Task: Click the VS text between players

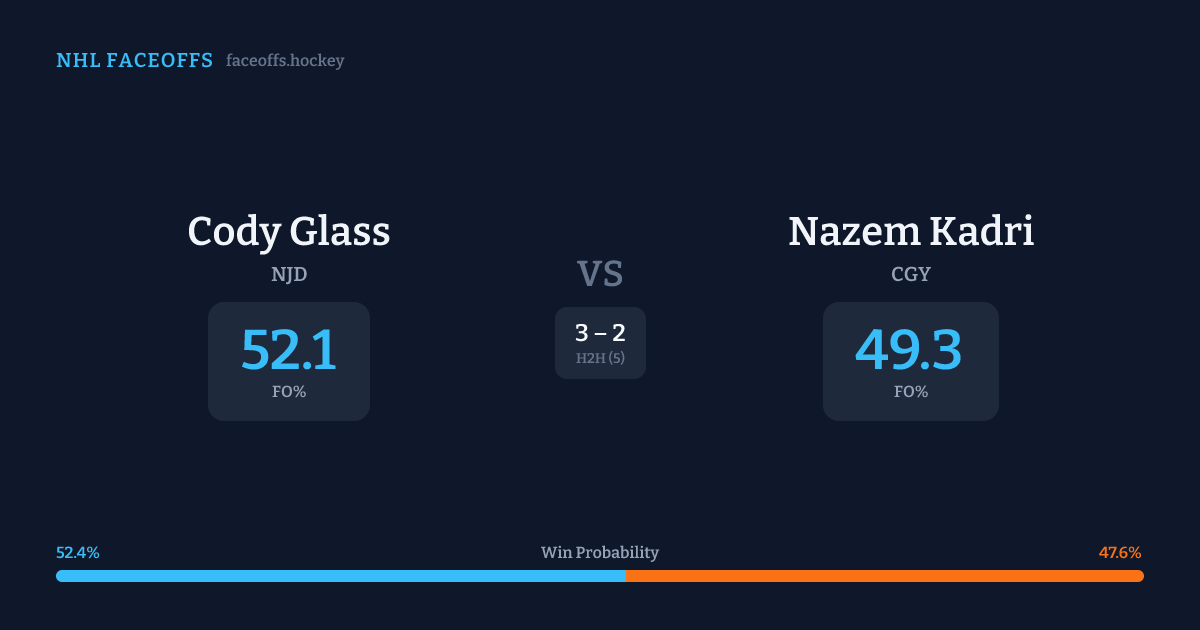Action: click(600, 274)
